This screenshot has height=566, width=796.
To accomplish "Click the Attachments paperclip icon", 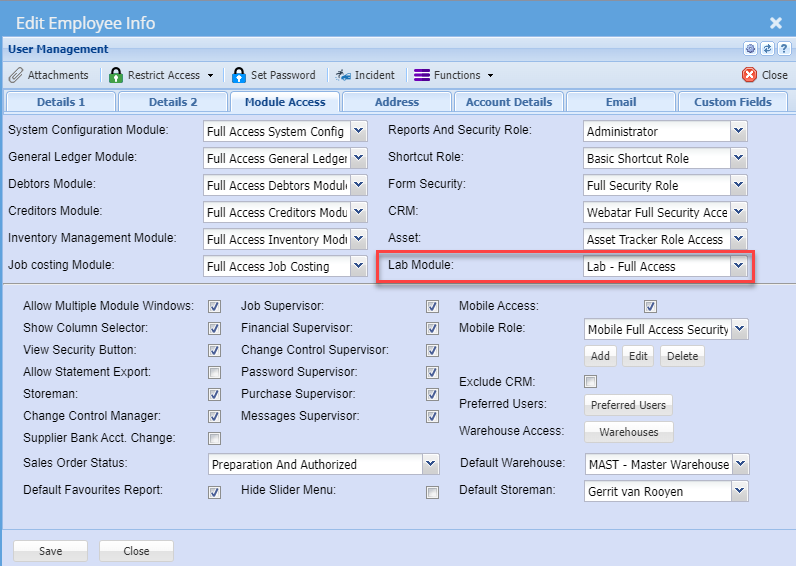I will pyautogui.click(x=16, y=75).
